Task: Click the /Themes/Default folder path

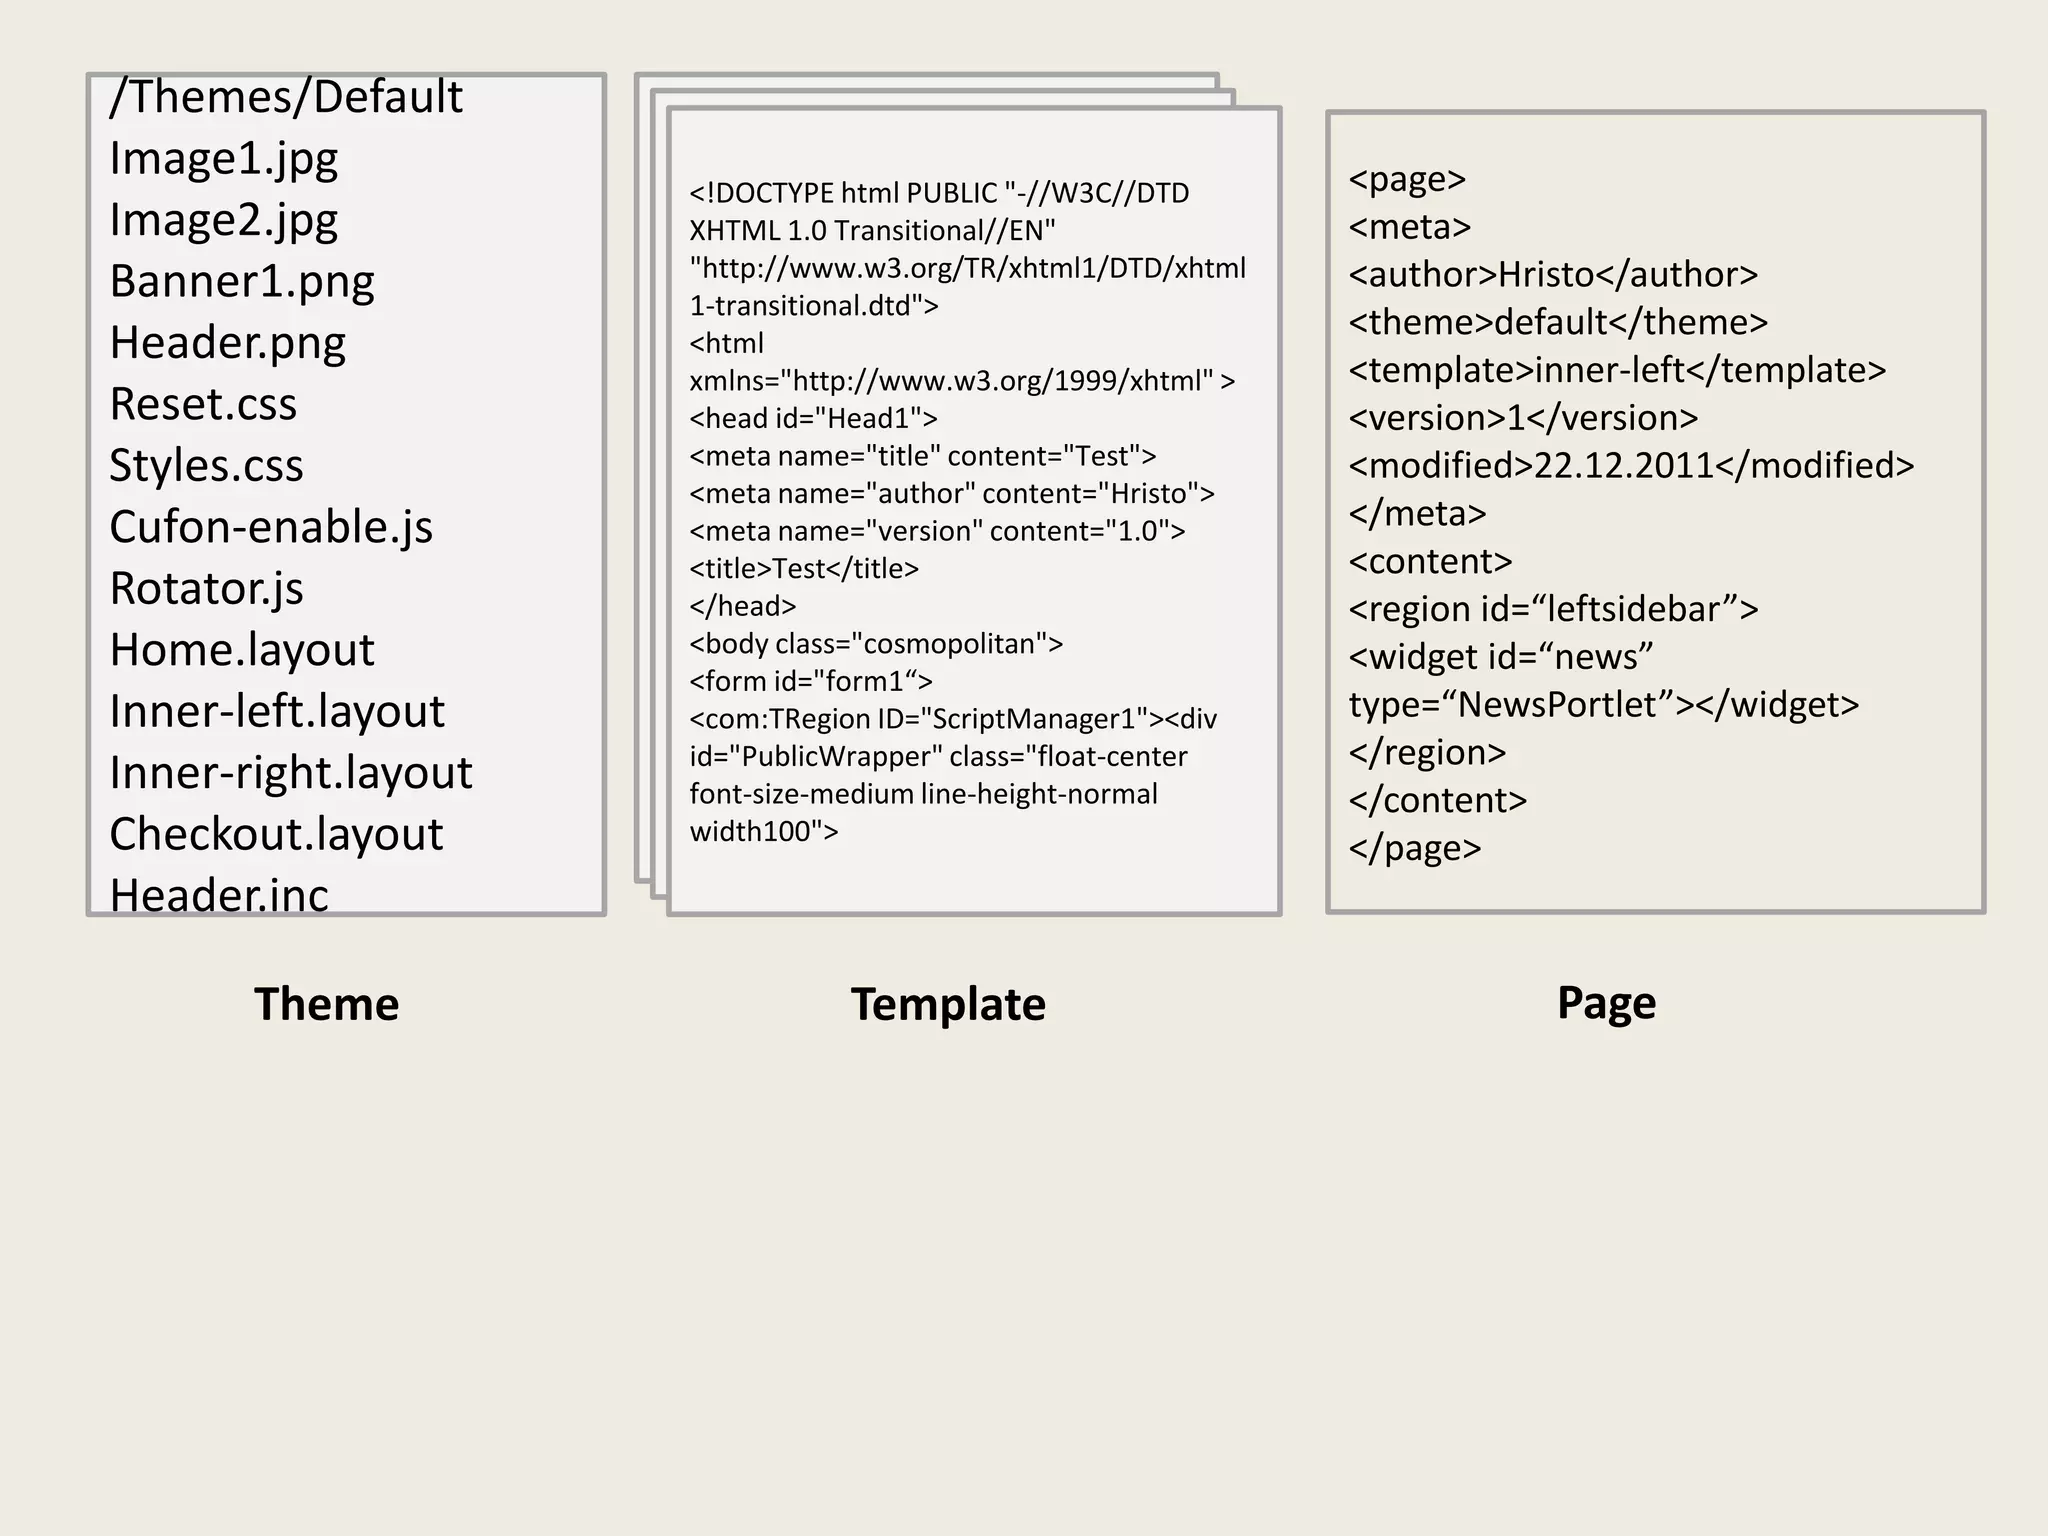Action: pos(285,98)
